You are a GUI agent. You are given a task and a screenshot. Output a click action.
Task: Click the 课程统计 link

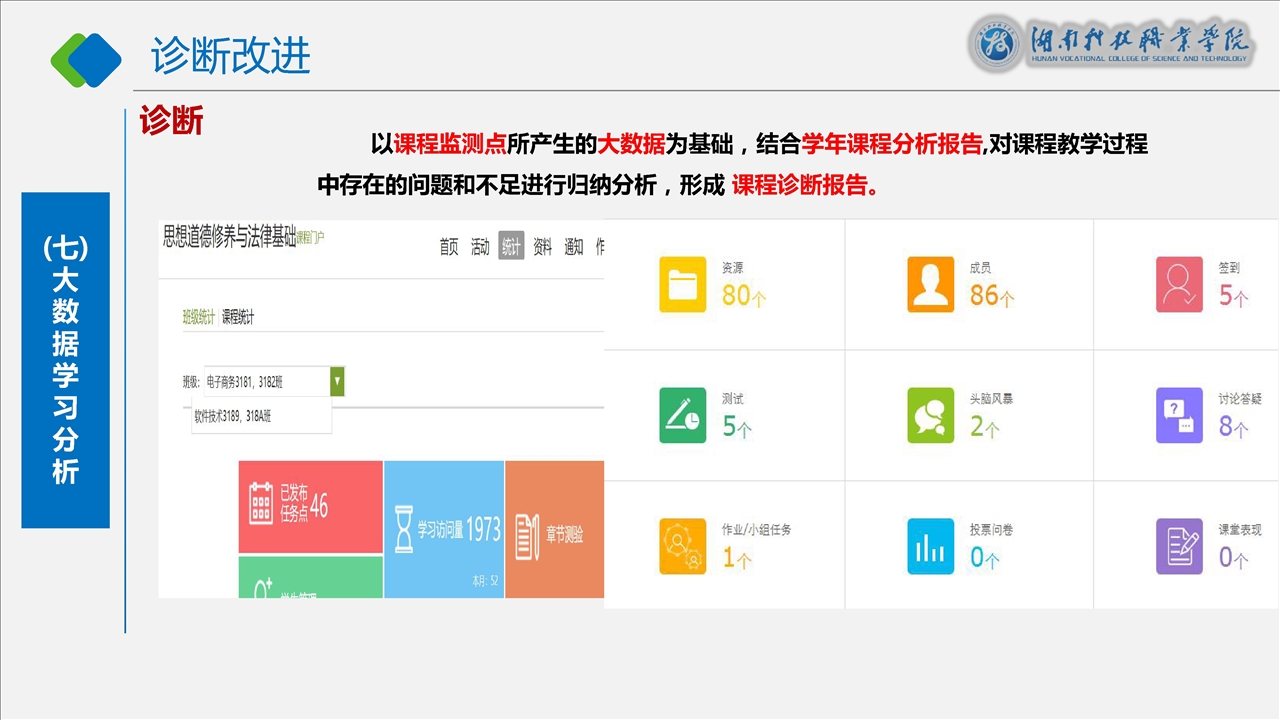238,317
